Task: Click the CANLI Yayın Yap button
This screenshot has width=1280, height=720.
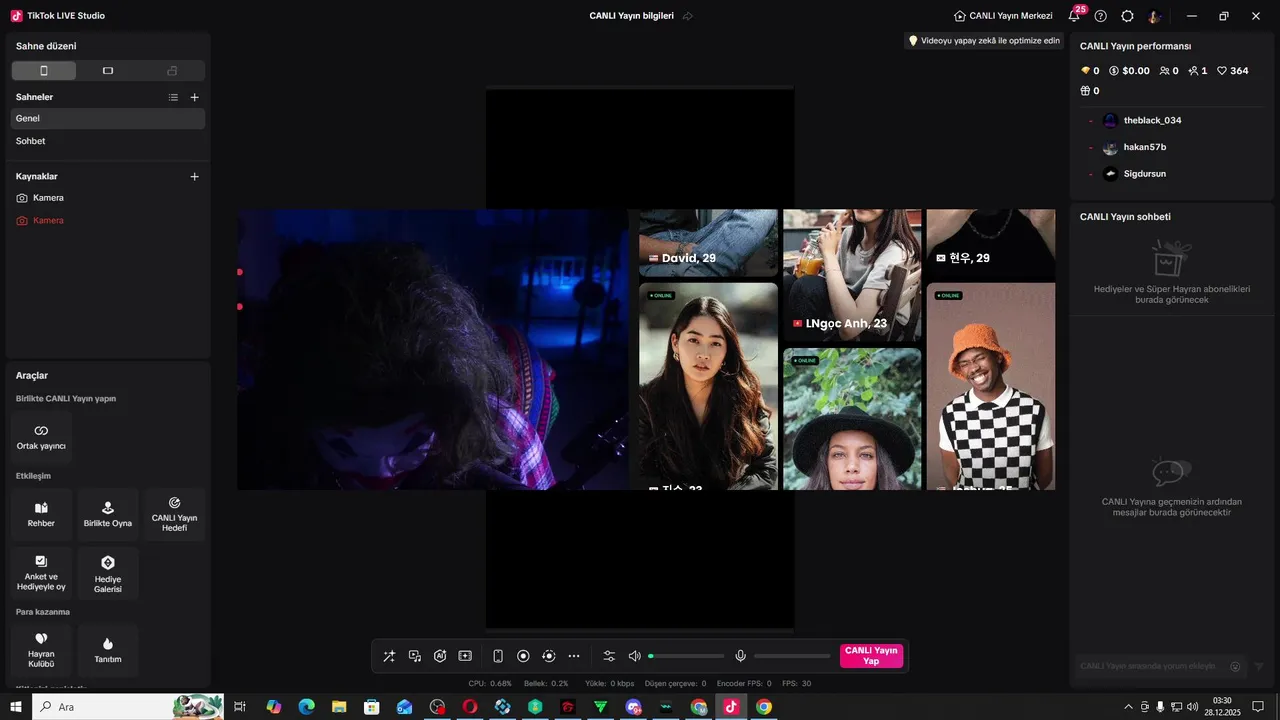Action: [x=871, y=656]
